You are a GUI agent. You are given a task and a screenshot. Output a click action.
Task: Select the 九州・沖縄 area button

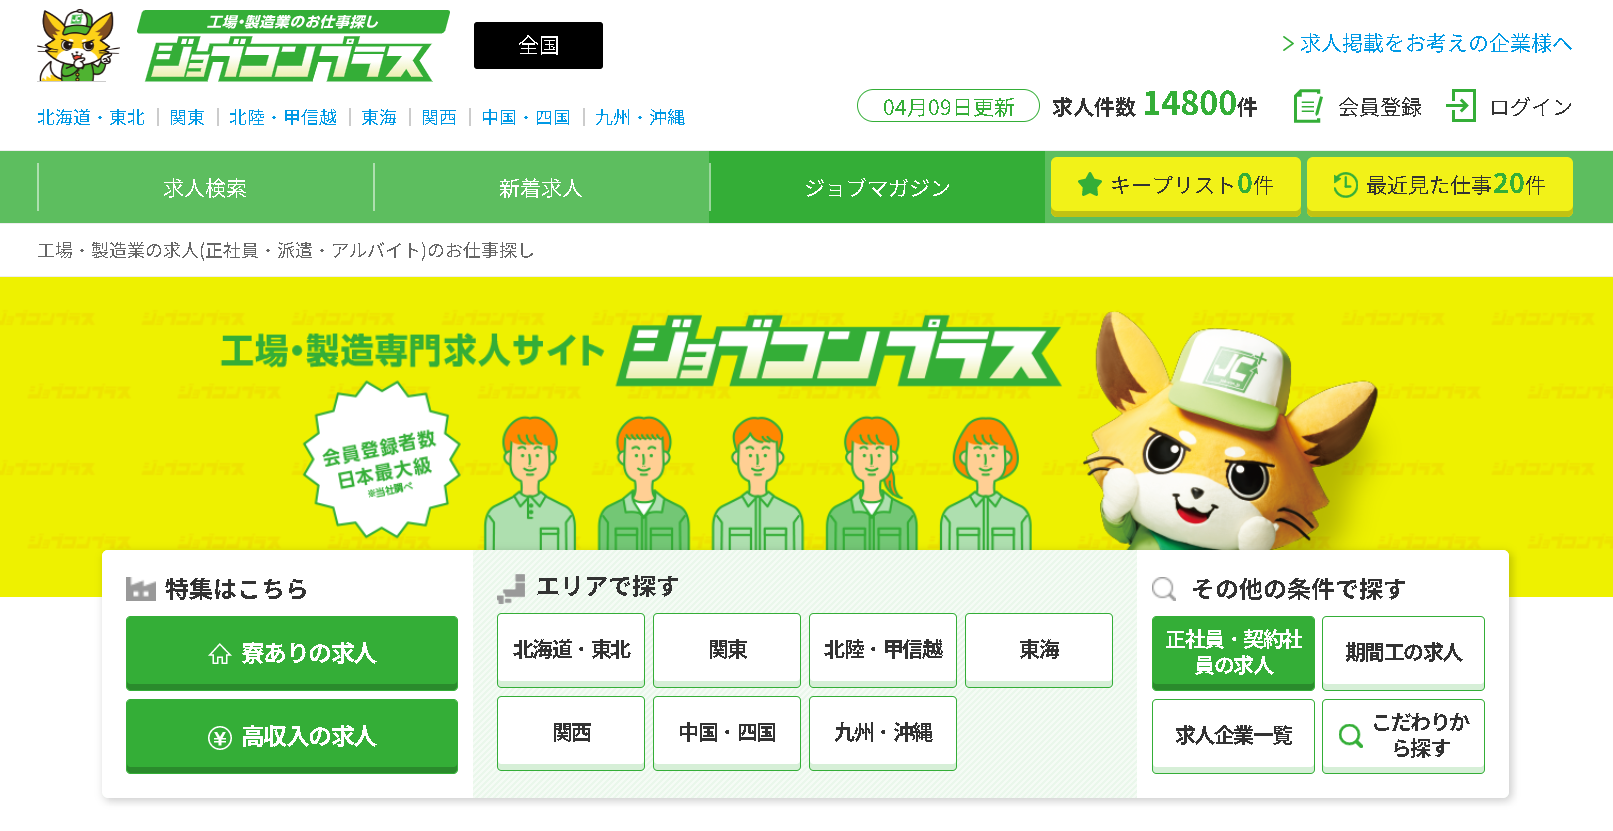[x=883, y=733]
